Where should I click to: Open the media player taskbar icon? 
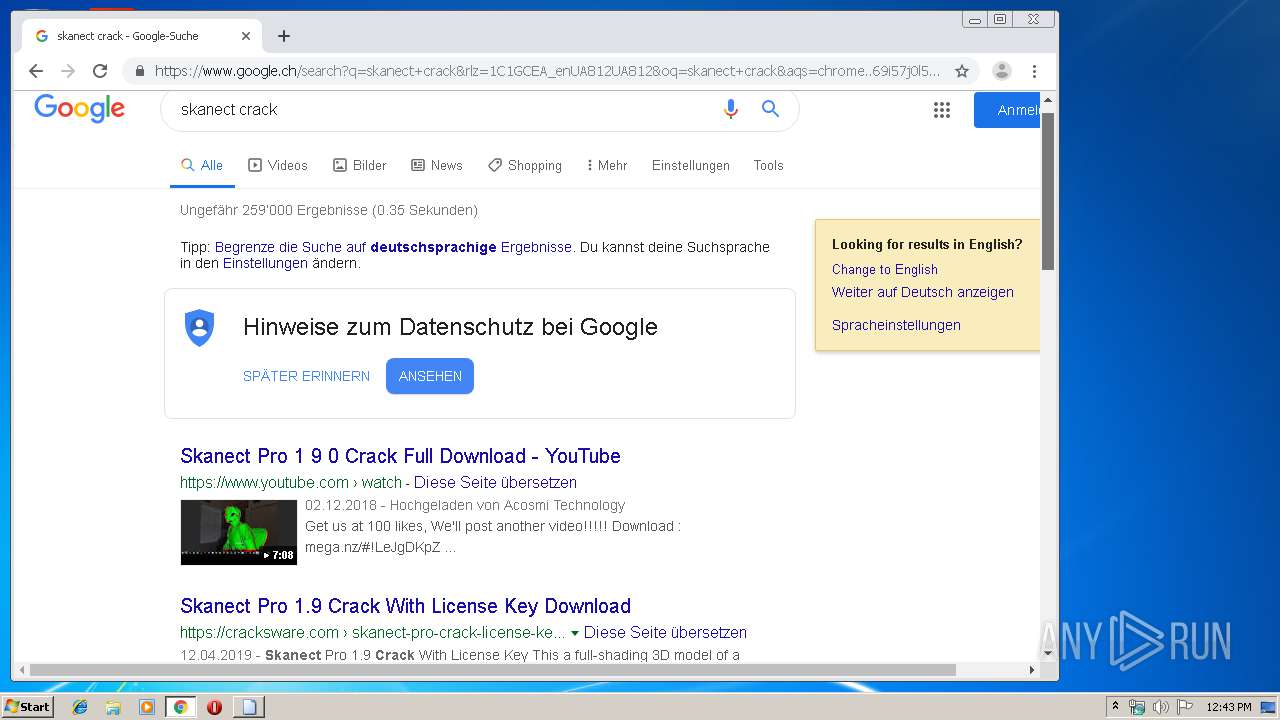pos(147,707)
